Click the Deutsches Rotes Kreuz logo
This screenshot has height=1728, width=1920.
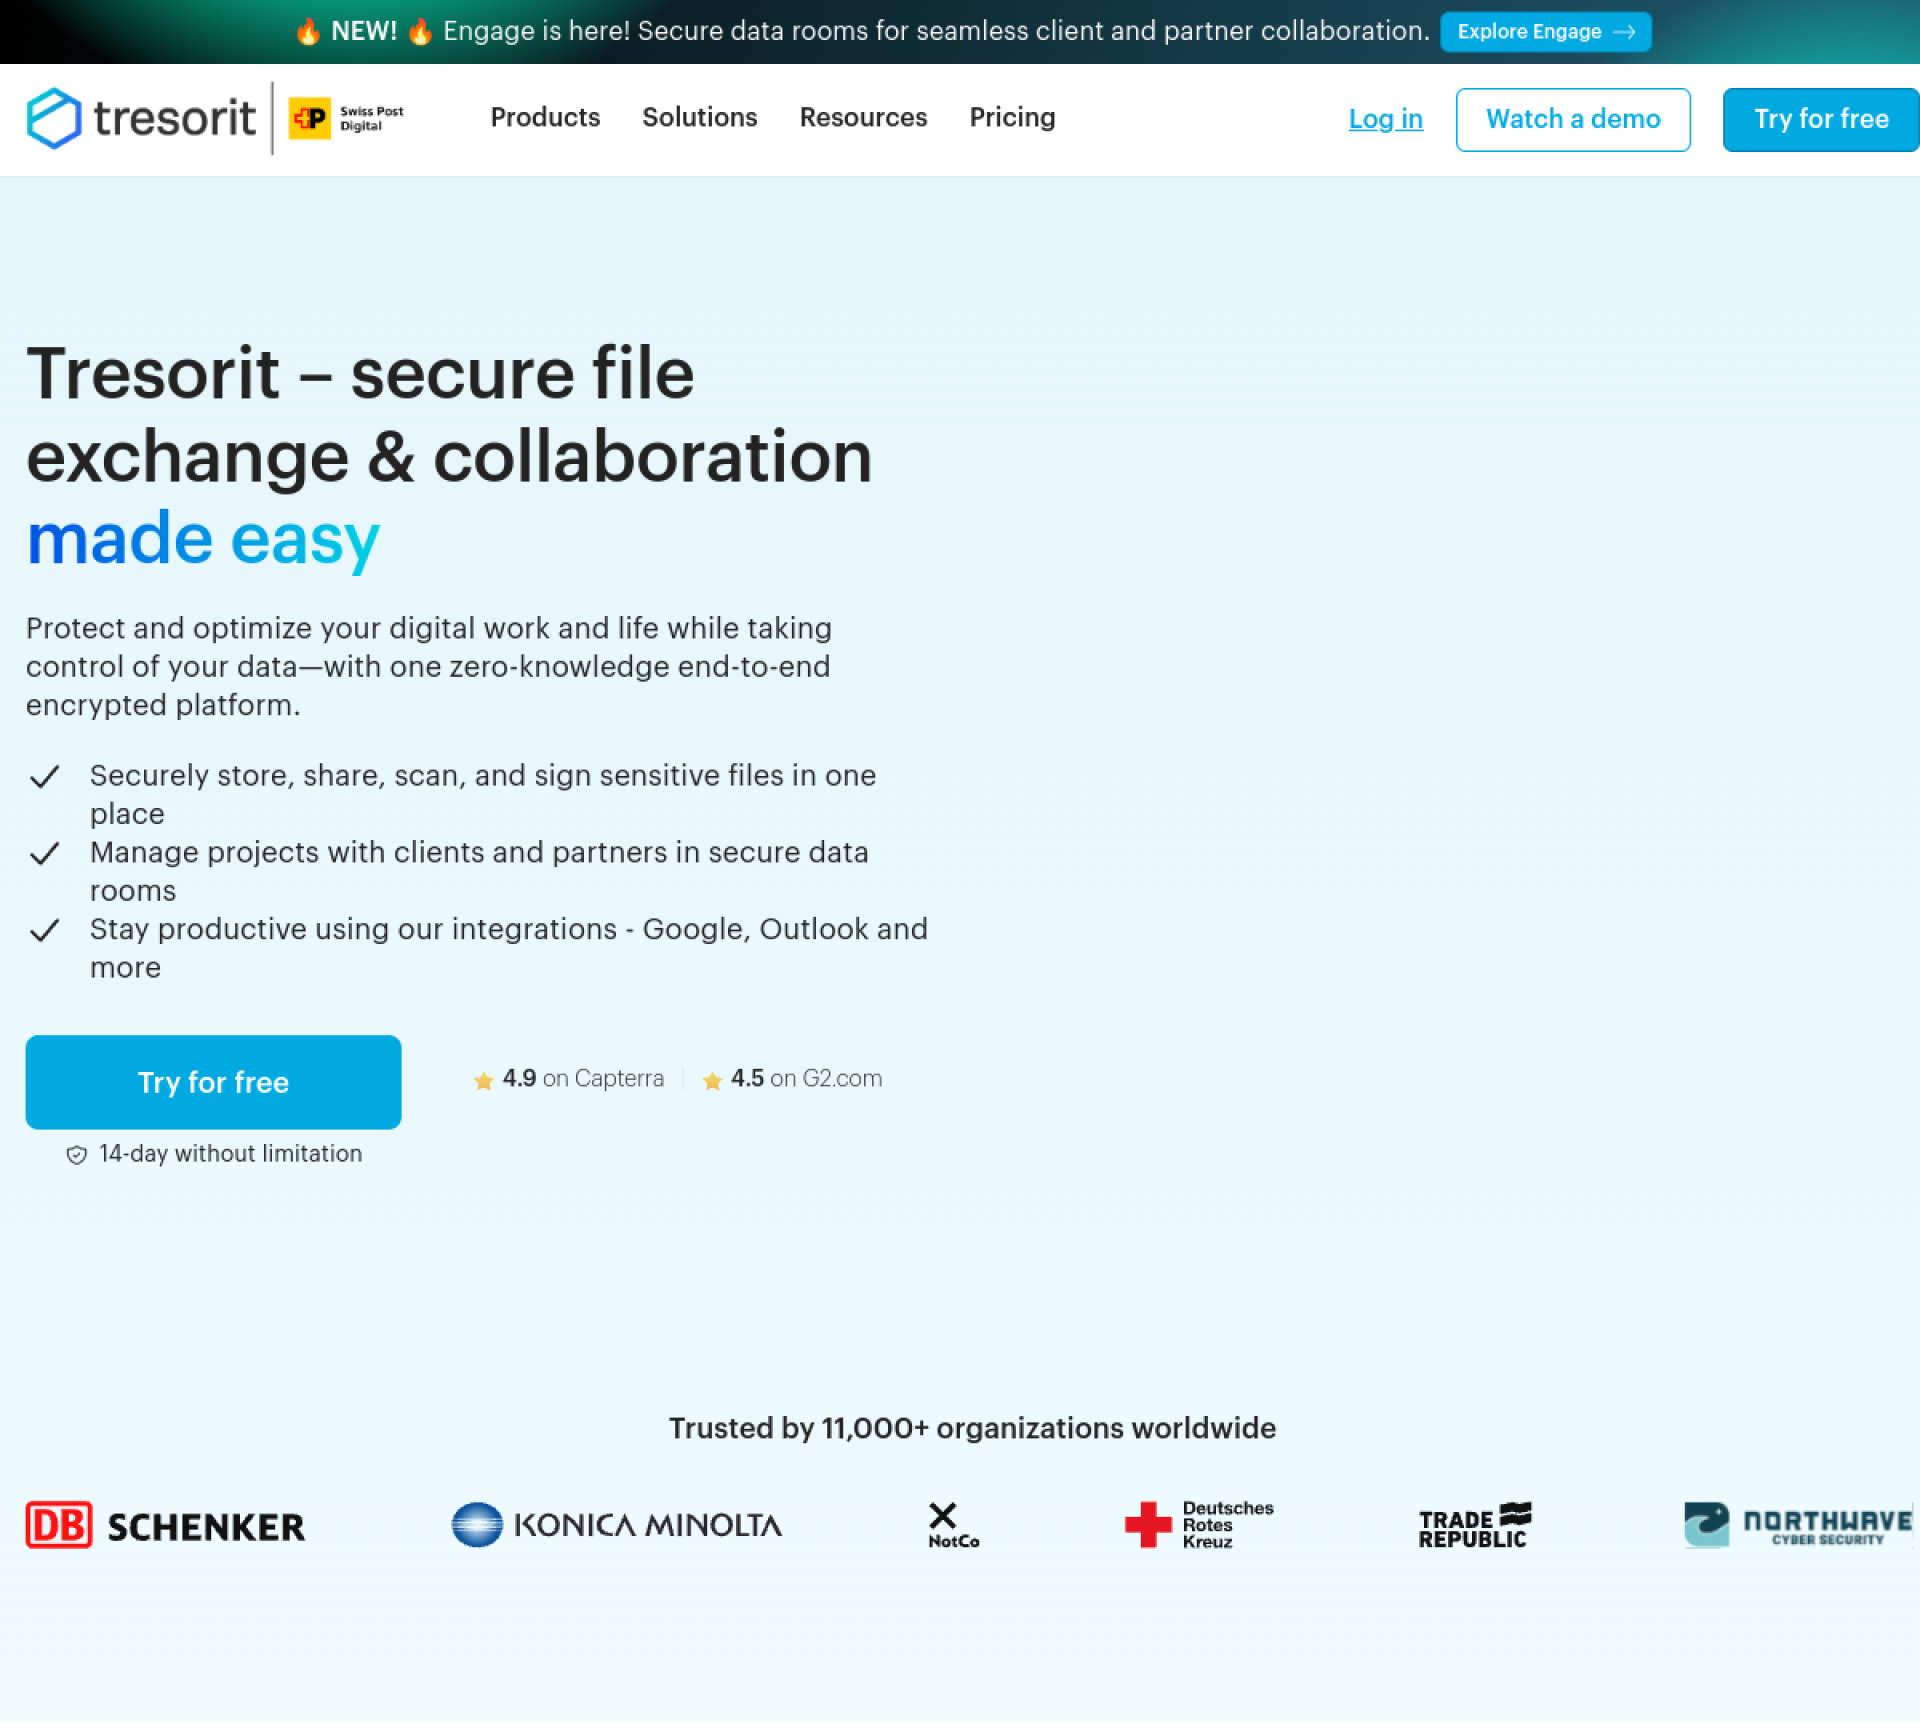coord(1198,1525)
